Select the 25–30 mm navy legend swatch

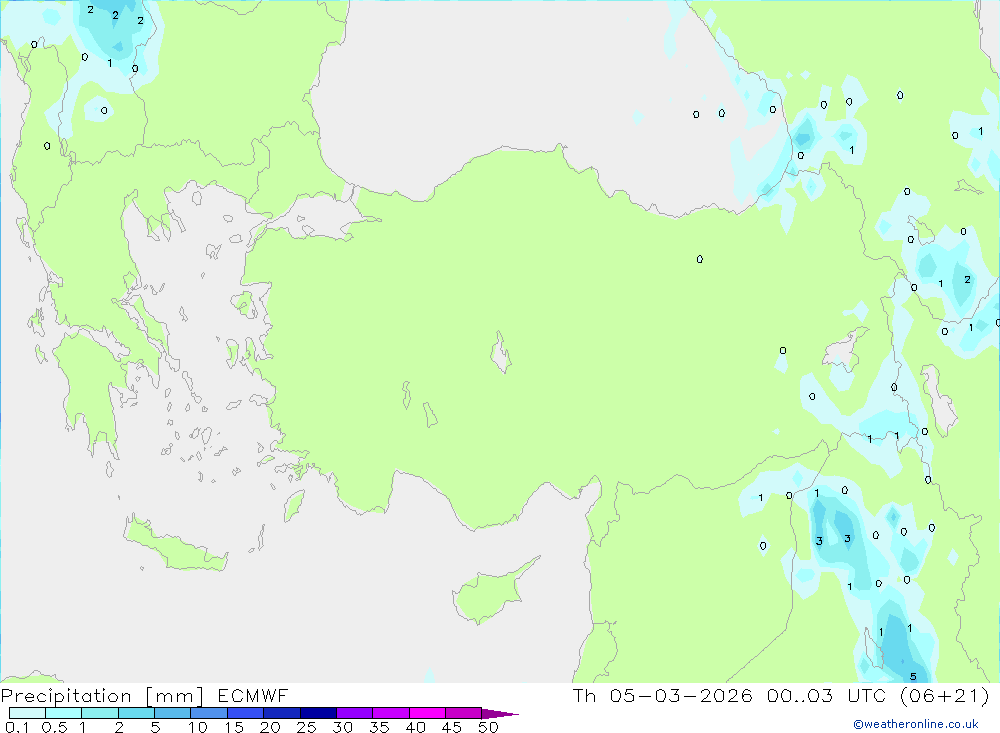[318, 713]
